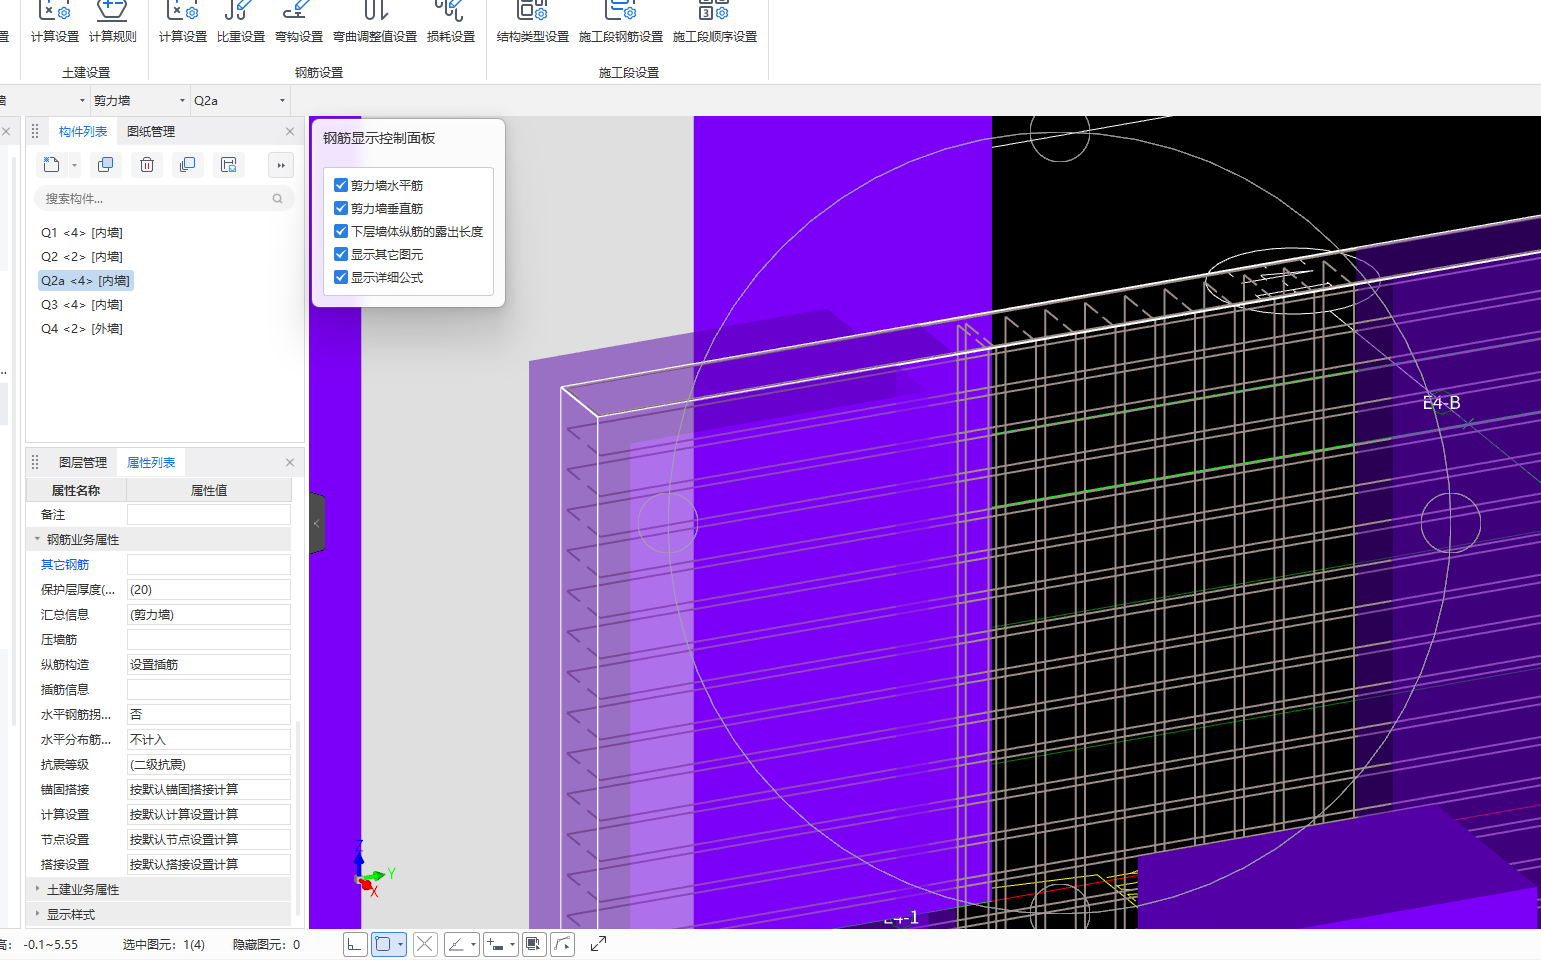Image resolution: width=1541 pixels, height=960 pixels.
Task: Click the angle drawing icon in status bar
Action: click(456, 944)
